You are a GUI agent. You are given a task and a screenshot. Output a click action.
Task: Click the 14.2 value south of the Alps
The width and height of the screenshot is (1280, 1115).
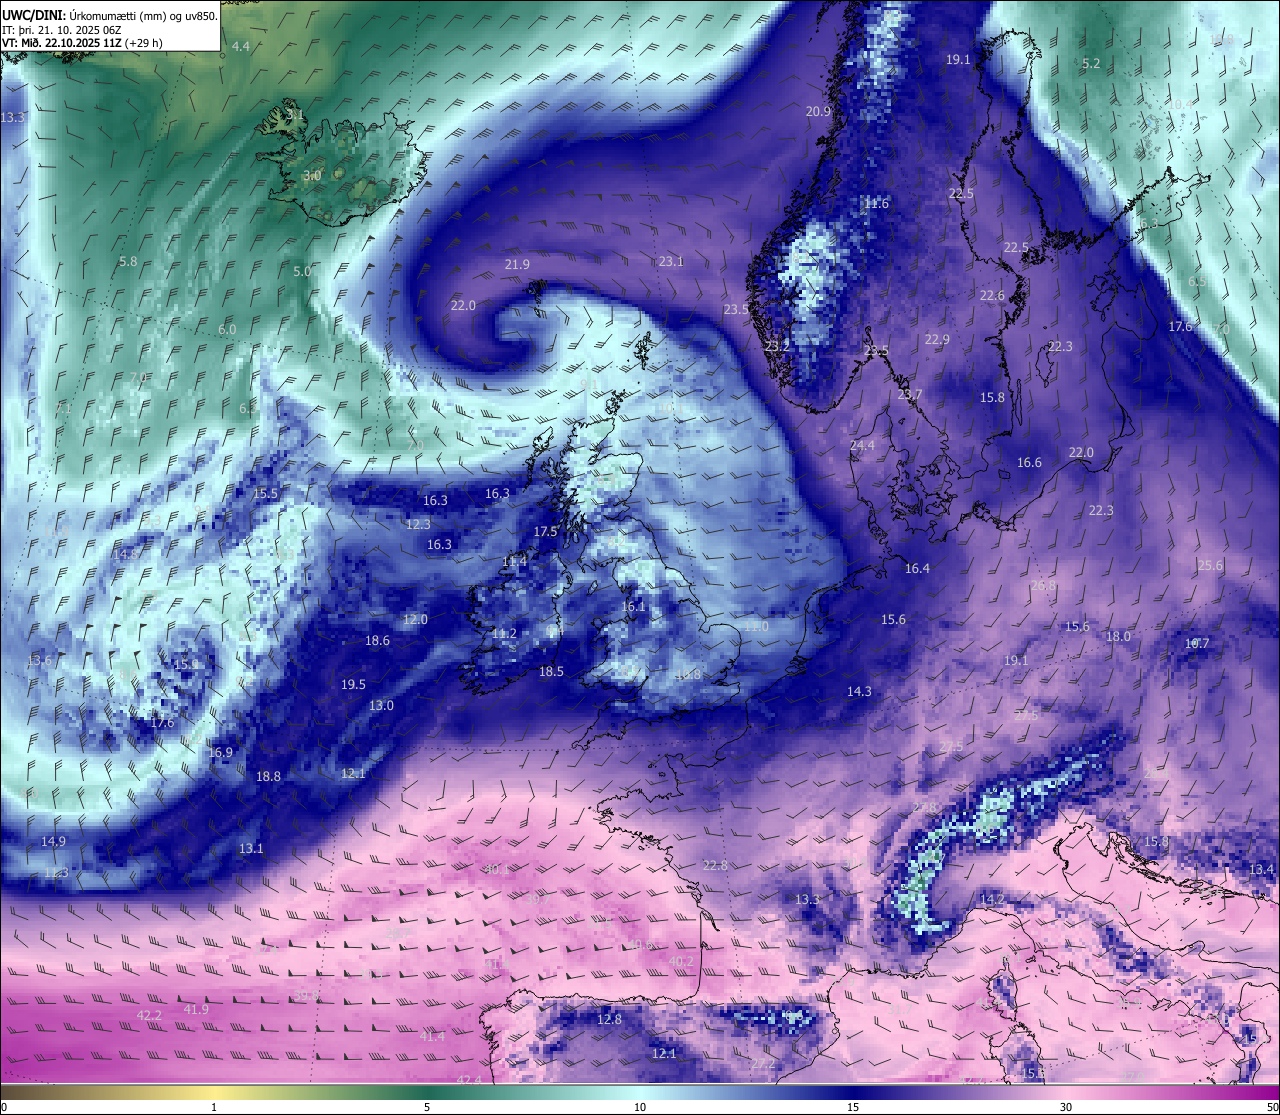[x=991, y=900]
